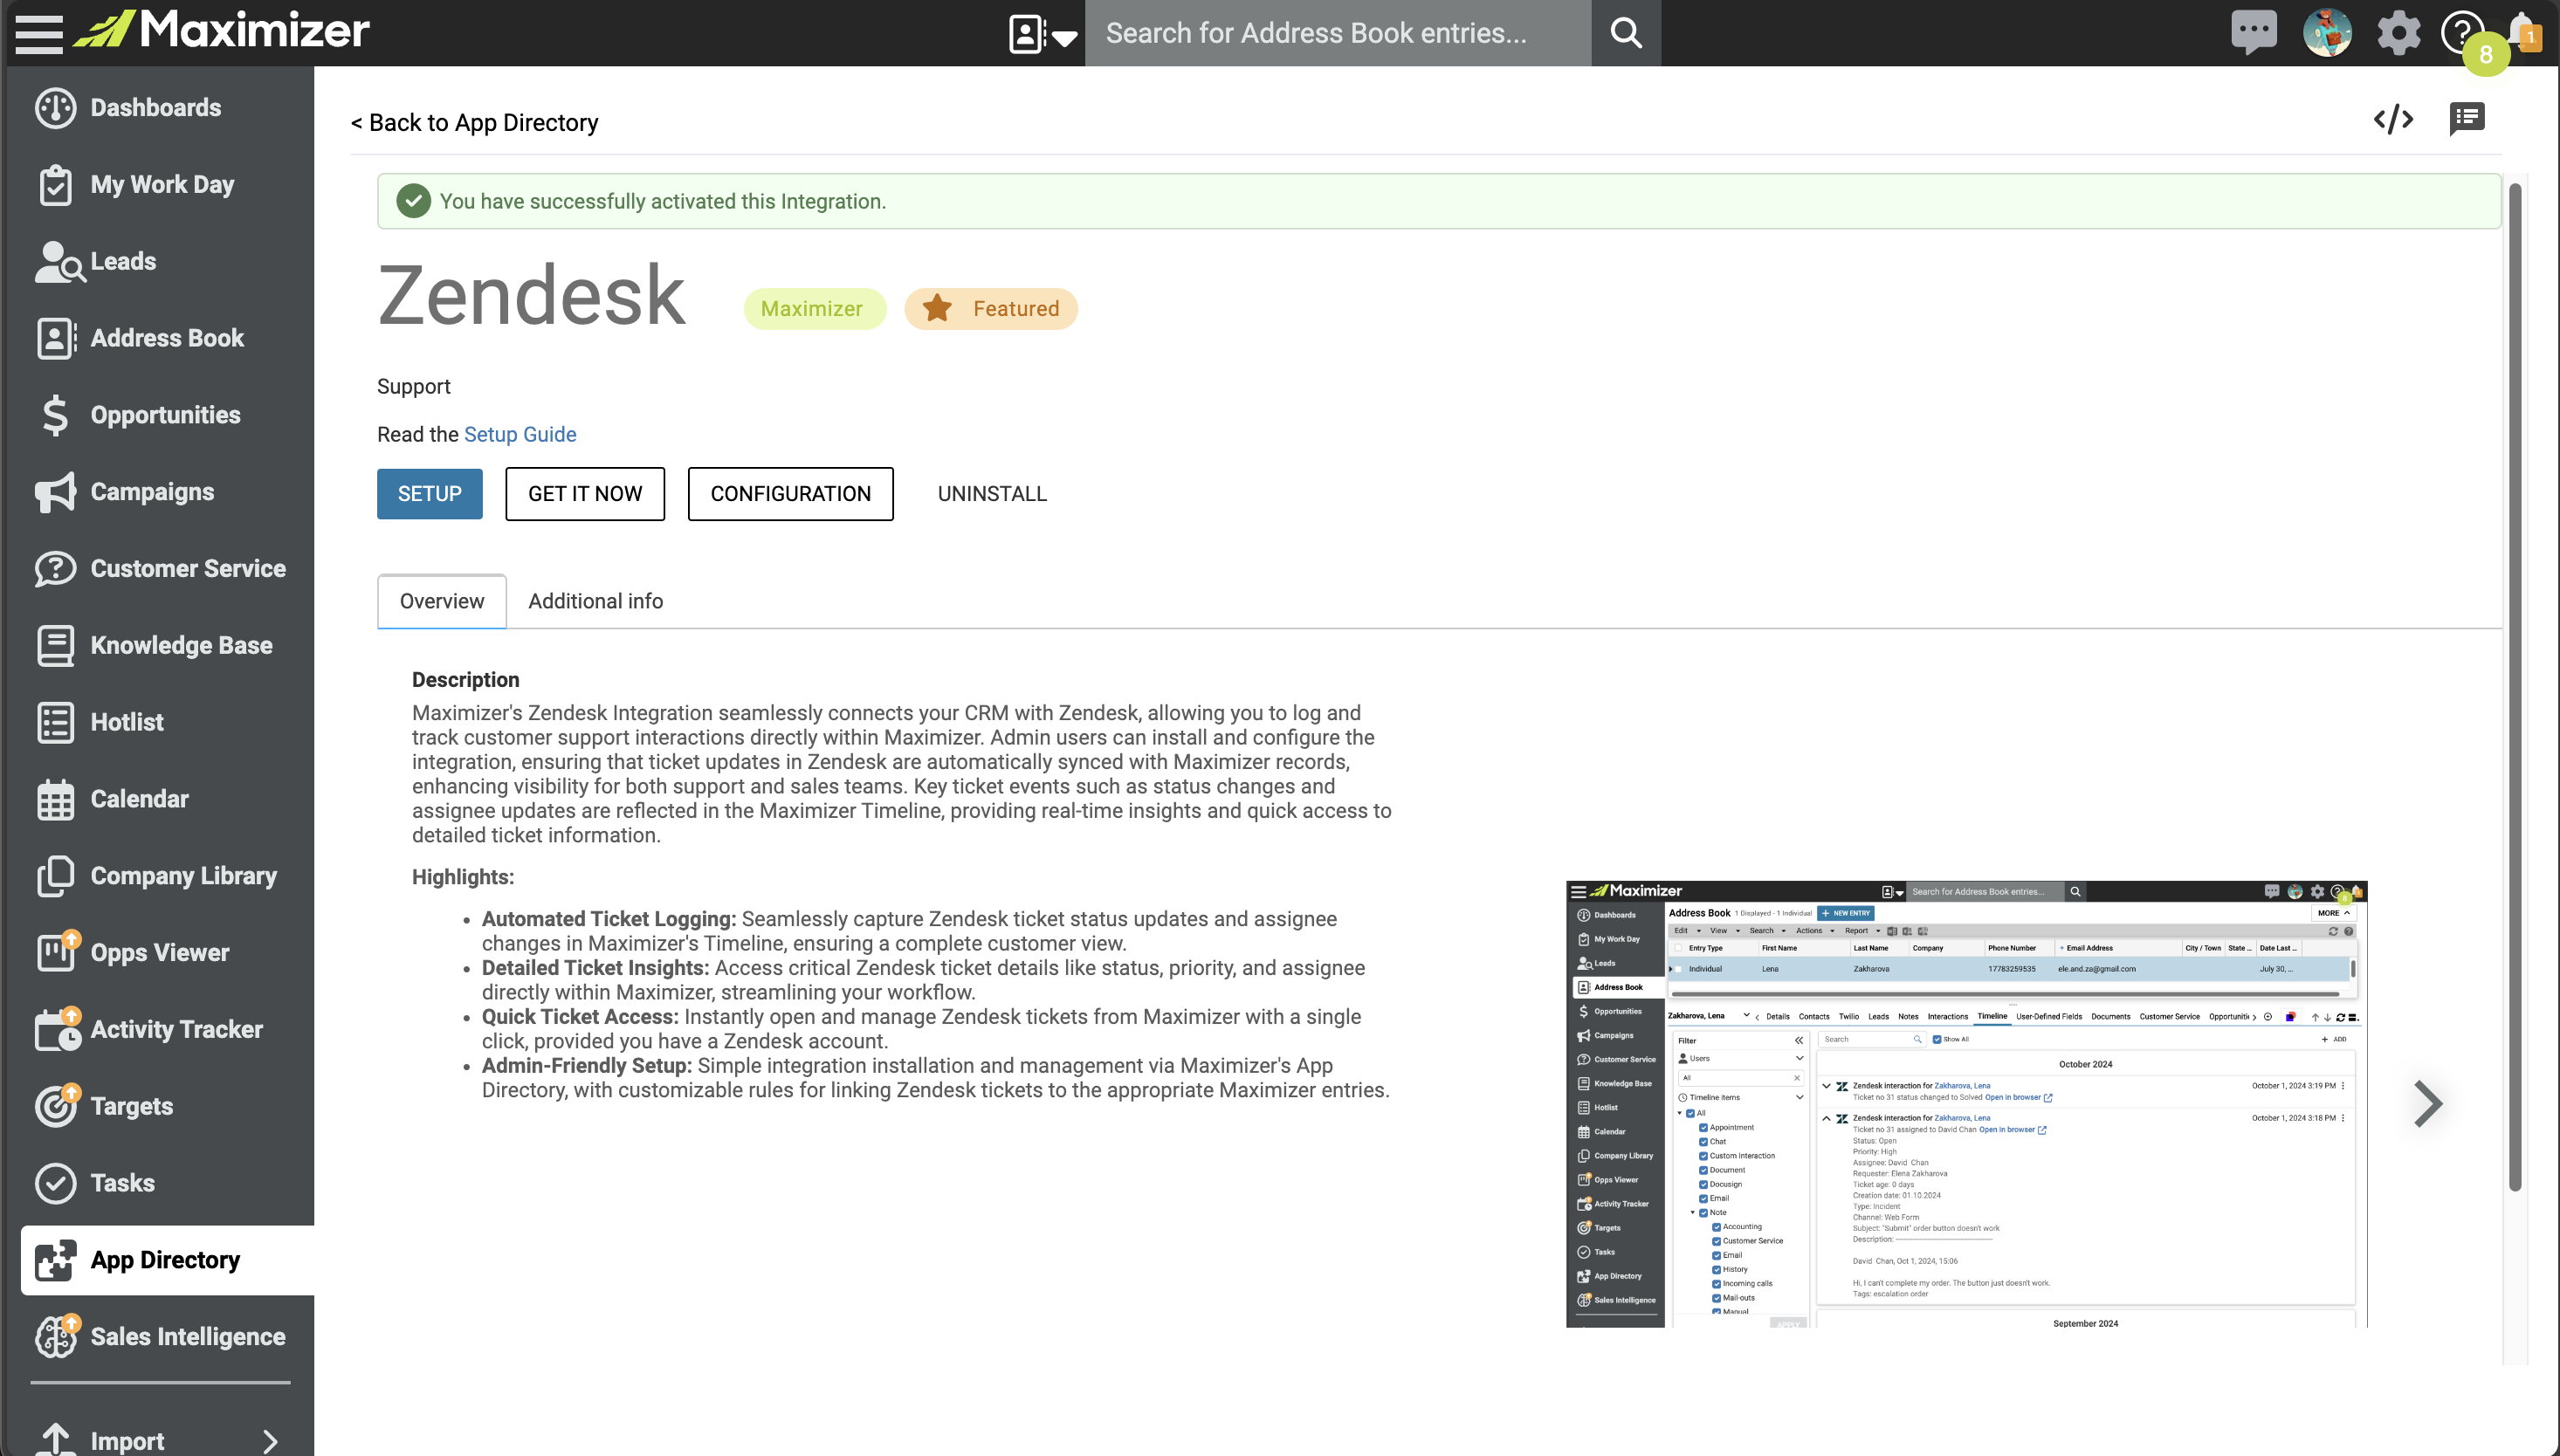2560x1456 pixels.
Task: Click the Featured badge
Action: [x=991, y=308]
